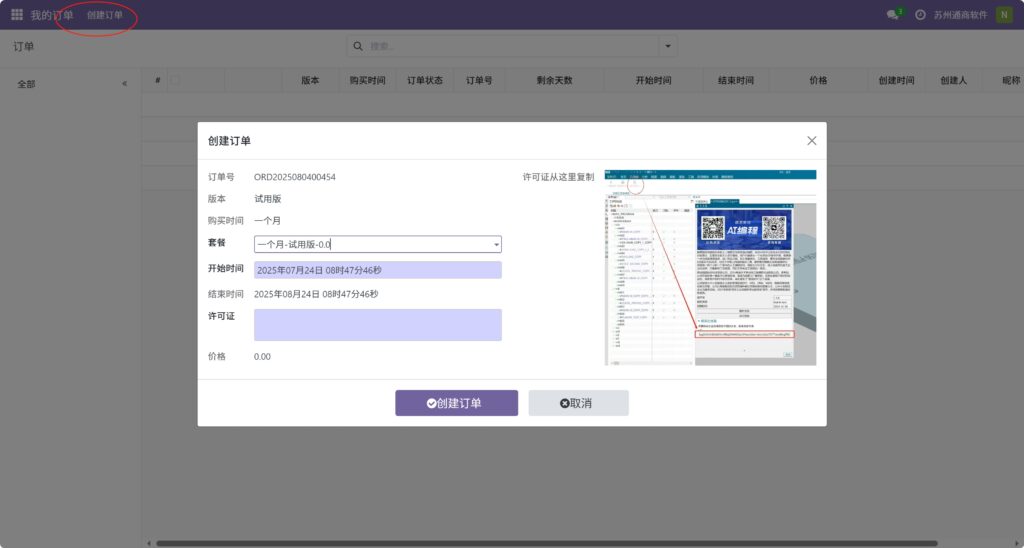Image resolution: width=1024 pixels, height=548 pixels.
Task: Click the 开始时间 date field
Action: (377, 270)
